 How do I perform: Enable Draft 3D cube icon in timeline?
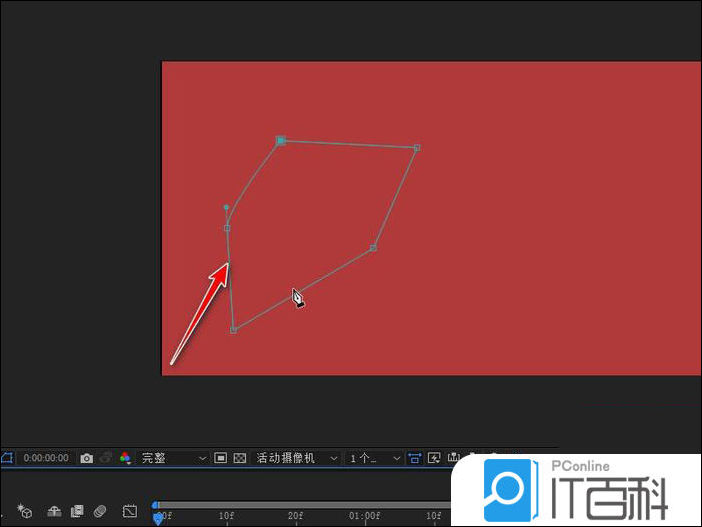pyautogui.click(x=25, y=511)
